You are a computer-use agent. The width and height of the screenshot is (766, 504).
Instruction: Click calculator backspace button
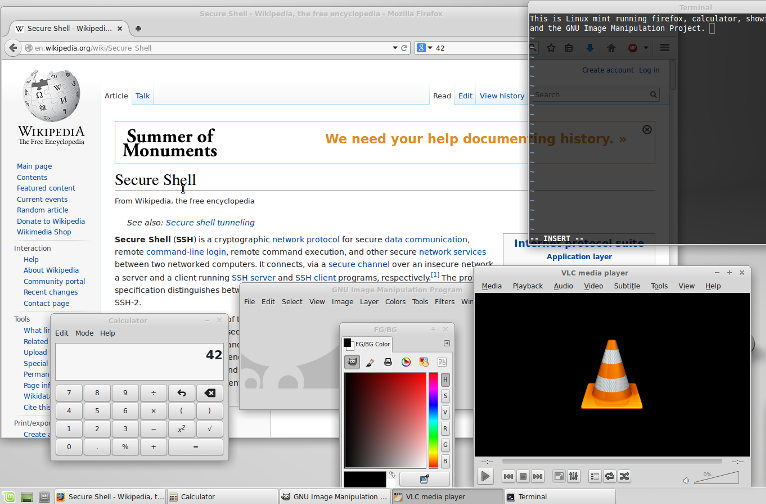(210, 393)
